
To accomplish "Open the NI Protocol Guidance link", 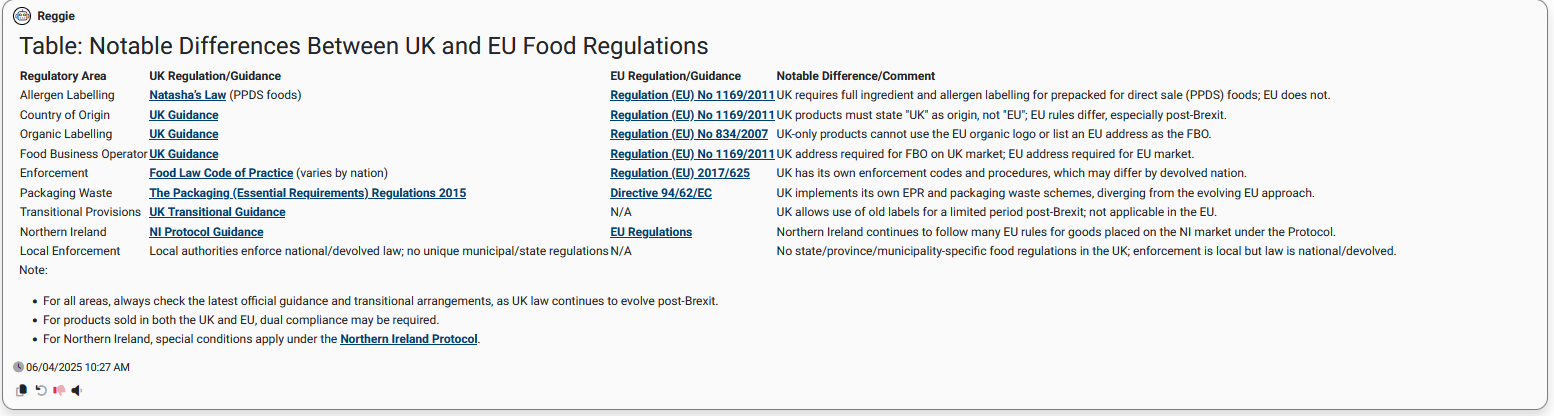I will tap(206, 232).
